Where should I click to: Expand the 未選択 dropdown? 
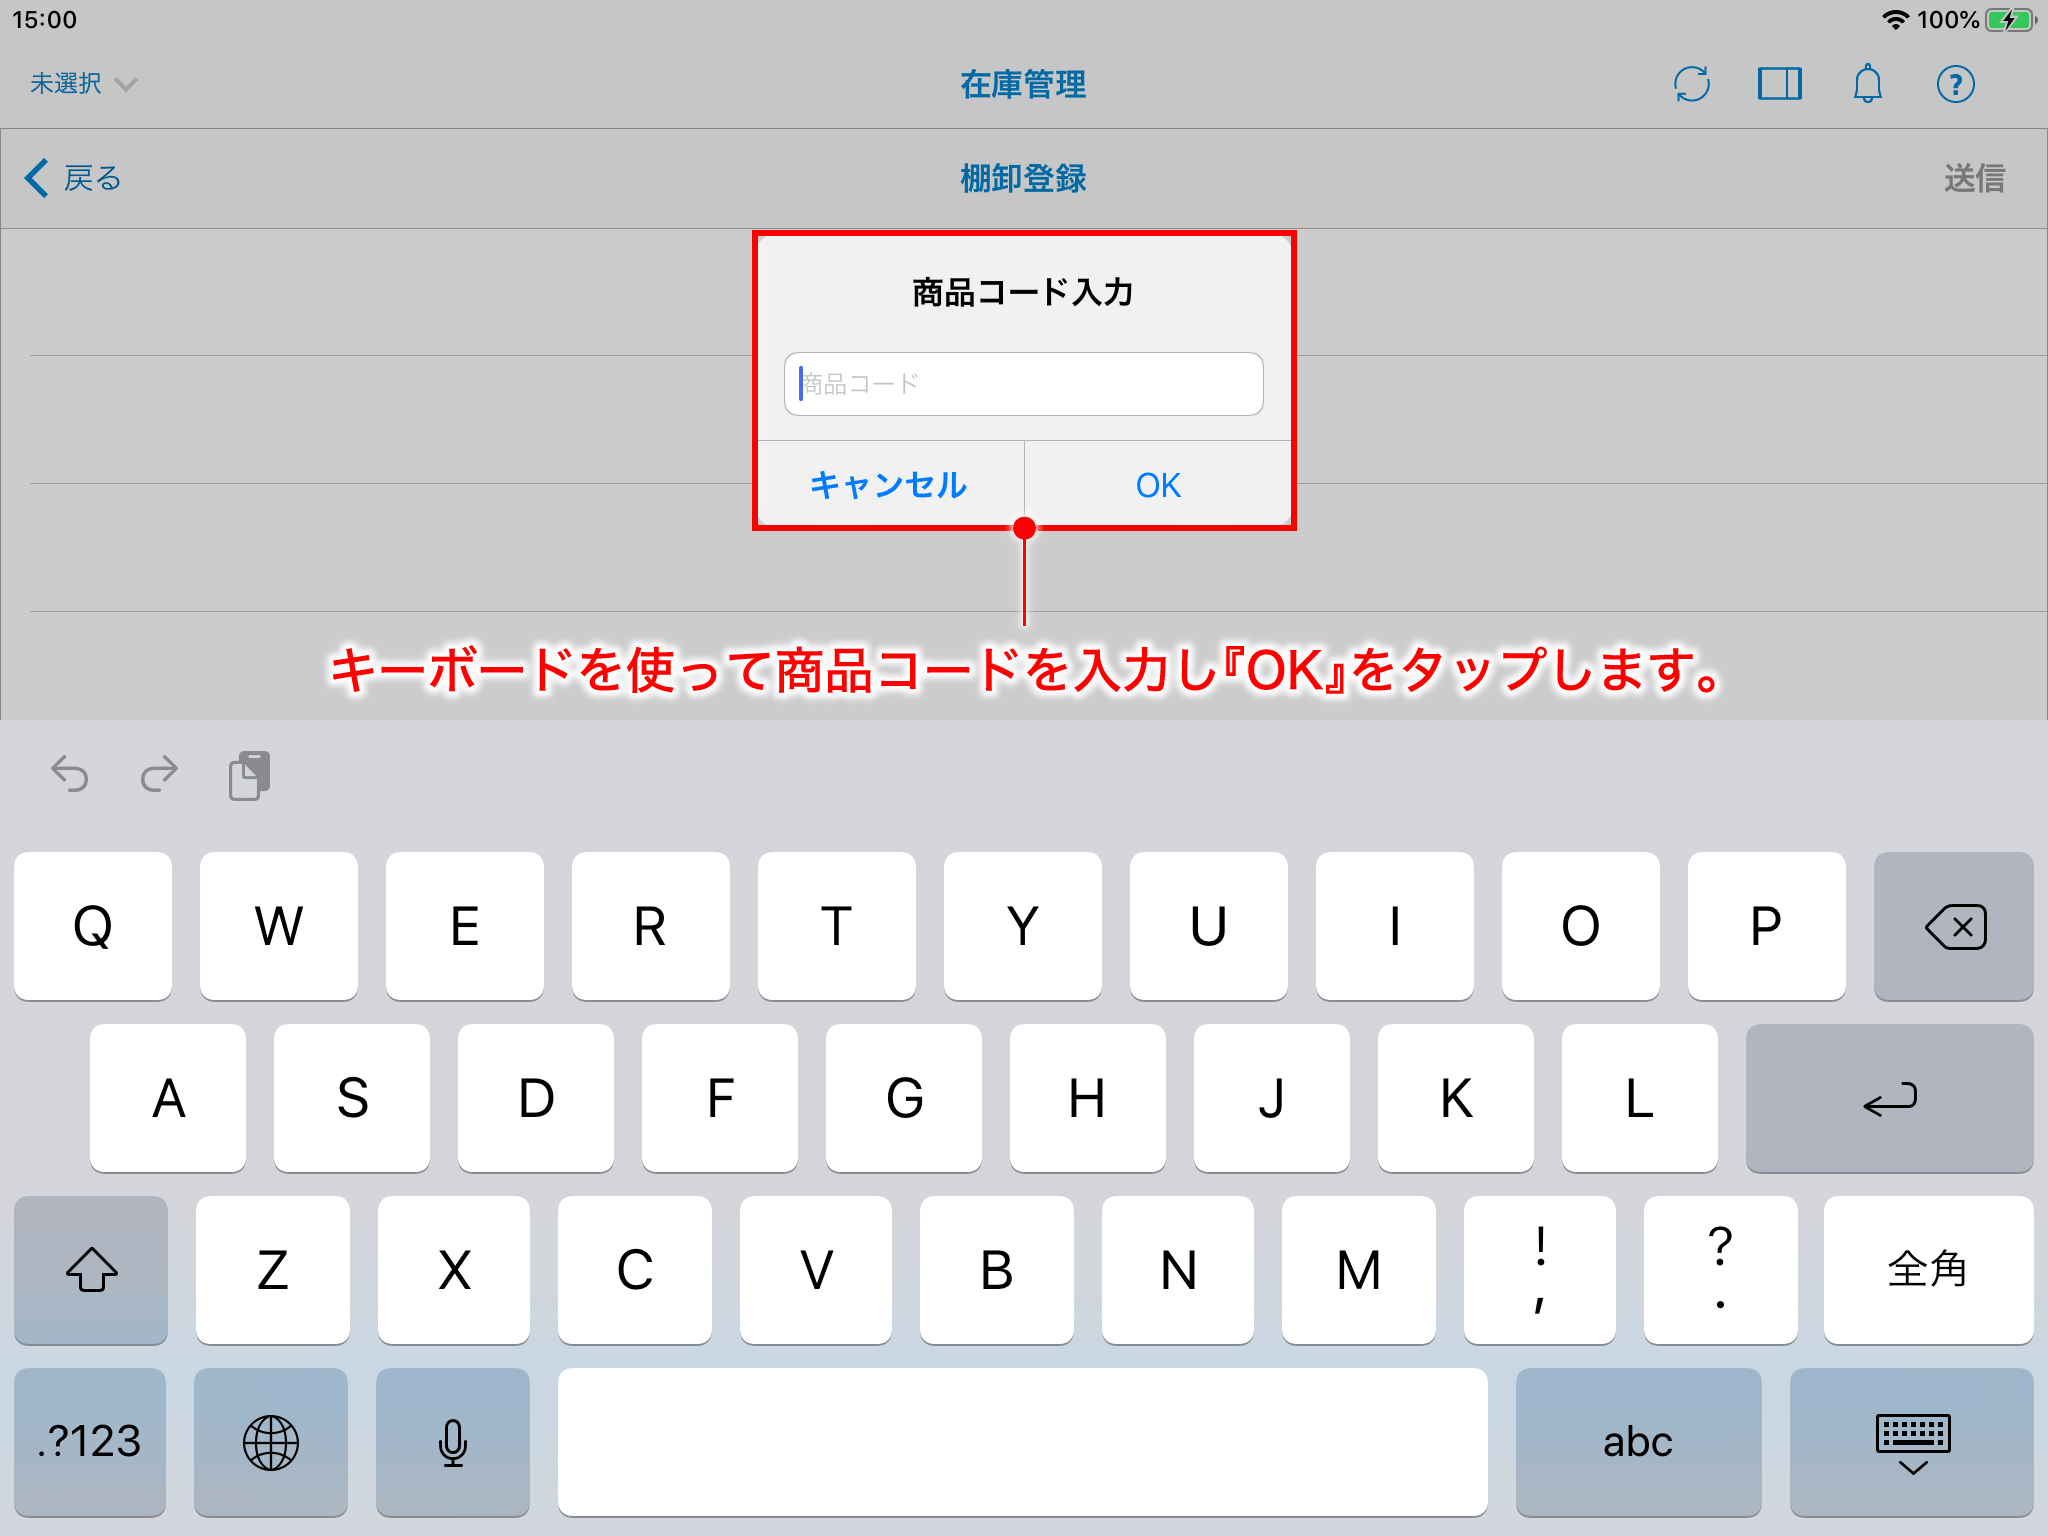[83, 84]
